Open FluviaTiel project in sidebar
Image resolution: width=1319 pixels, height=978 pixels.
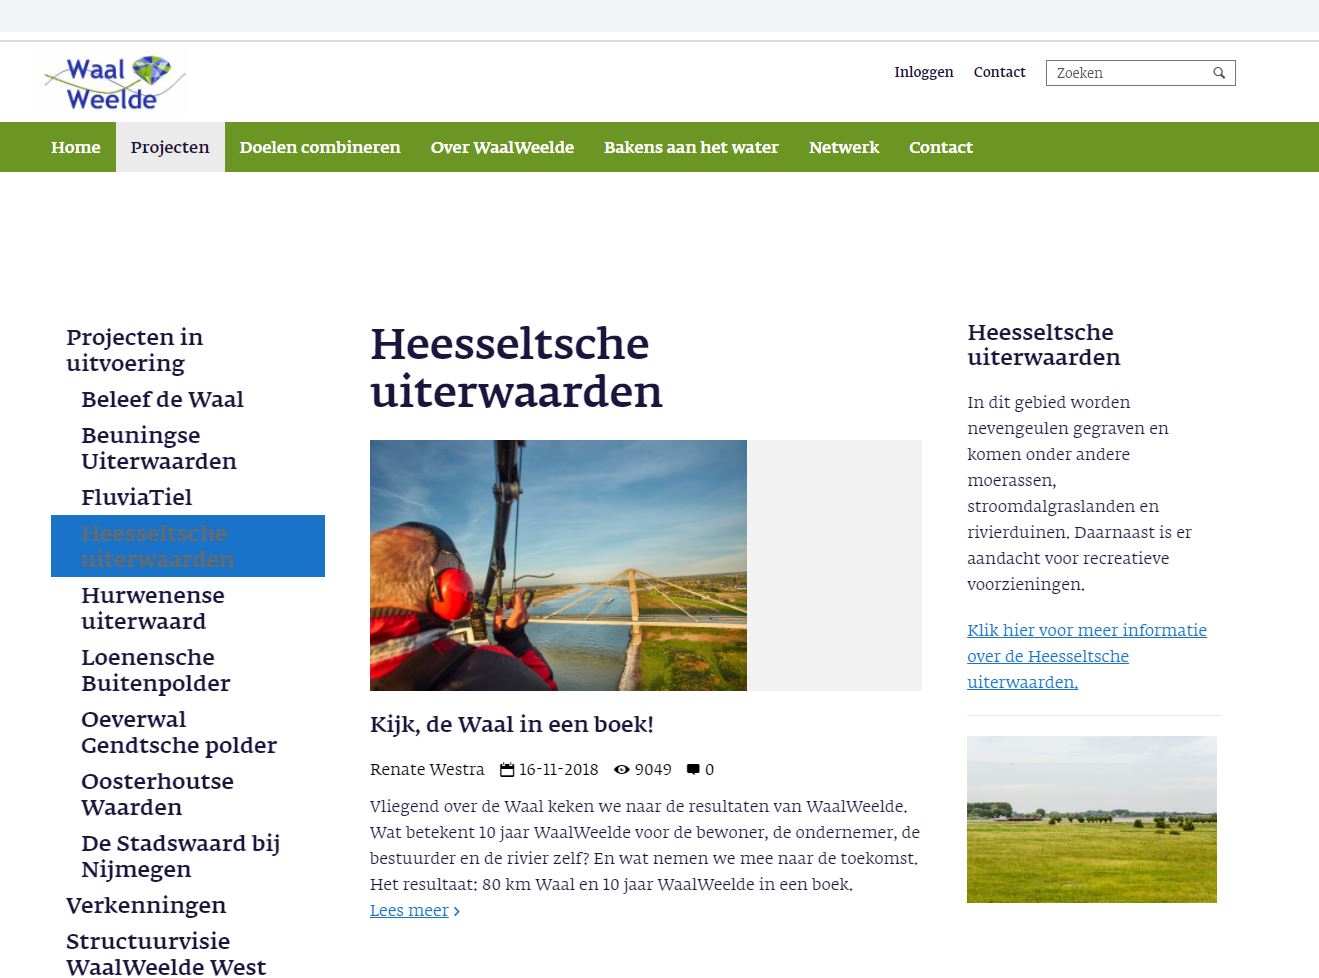(x=136, y=497)
